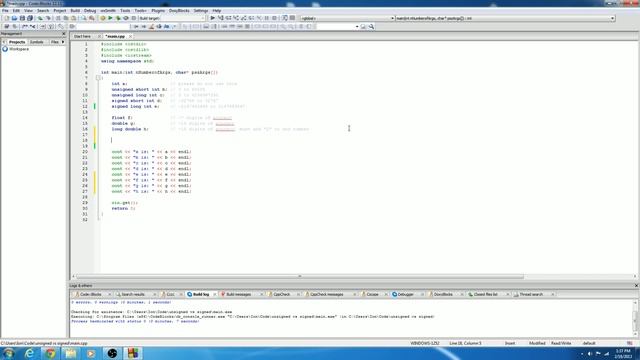Open the search text dropdown arrow

click(357, 27)
